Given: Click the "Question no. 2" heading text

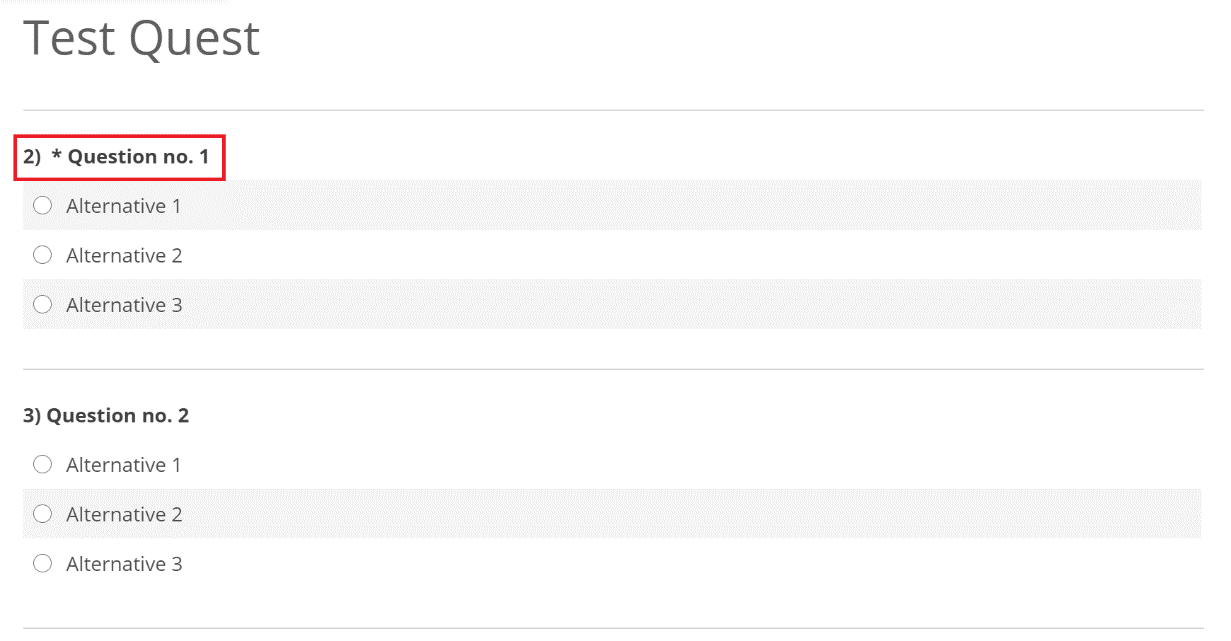Looking at the screenshot, I should point(118,416).
